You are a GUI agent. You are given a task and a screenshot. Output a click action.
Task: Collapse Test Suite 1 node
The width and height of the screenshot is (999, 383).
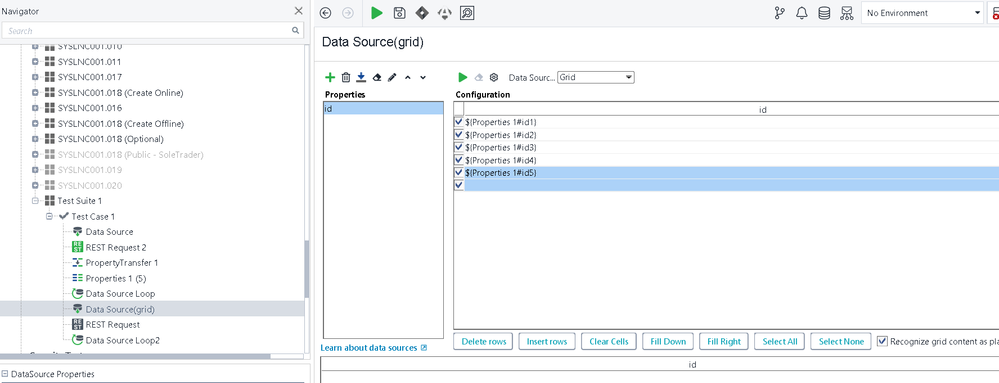coord(35,201)
